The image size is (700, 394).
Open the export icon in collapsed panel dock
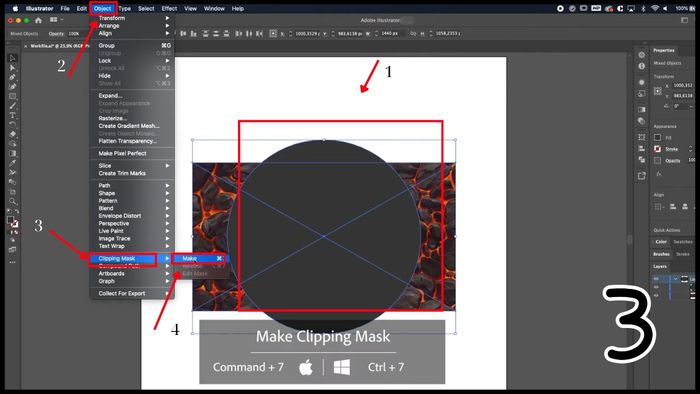click(642, 176)
